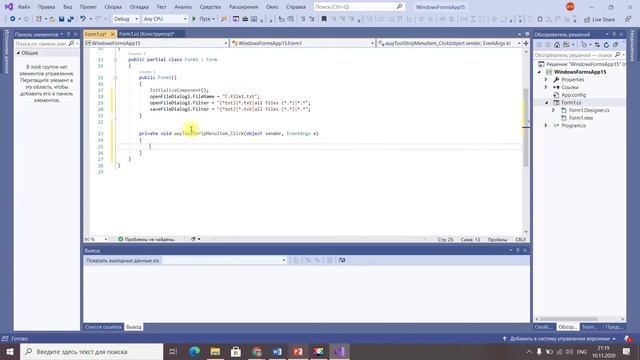Click the bookmark toolbar icon
This screenshot has height=360, width=640.
tap(324, 19)
